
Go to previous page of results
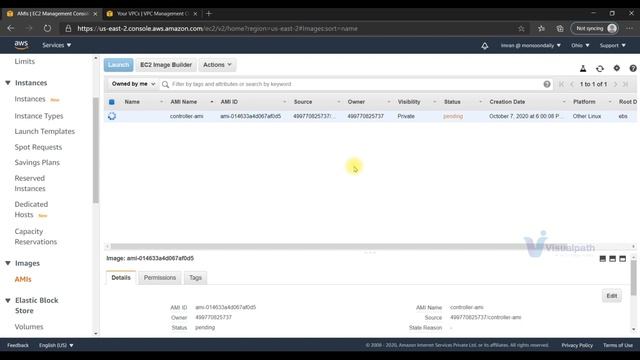click(x=572, y=84)
